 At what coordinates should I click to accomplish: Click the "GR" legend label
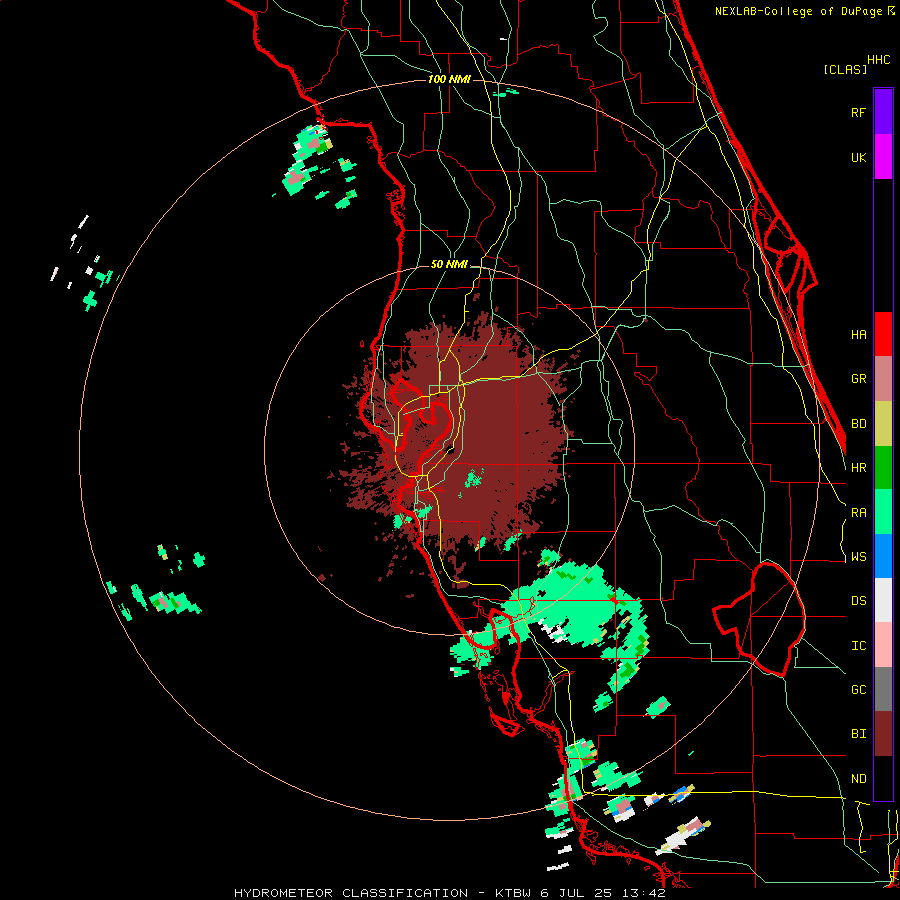coord(858,379)
